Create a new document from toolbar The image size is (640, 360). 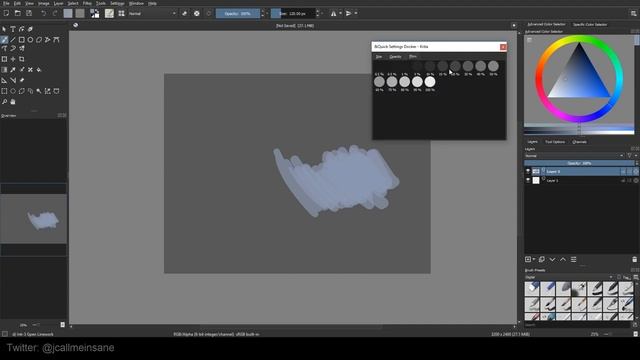click(6, 13)
